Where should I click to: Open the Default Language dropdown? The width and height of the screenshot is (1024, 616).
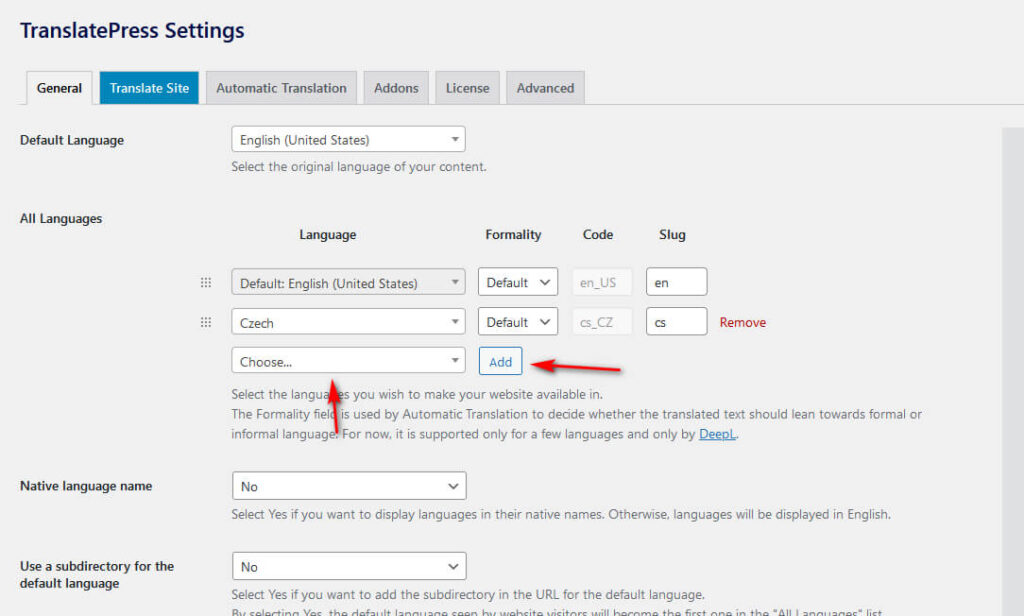pyautogui.click(x=348, y=140)
